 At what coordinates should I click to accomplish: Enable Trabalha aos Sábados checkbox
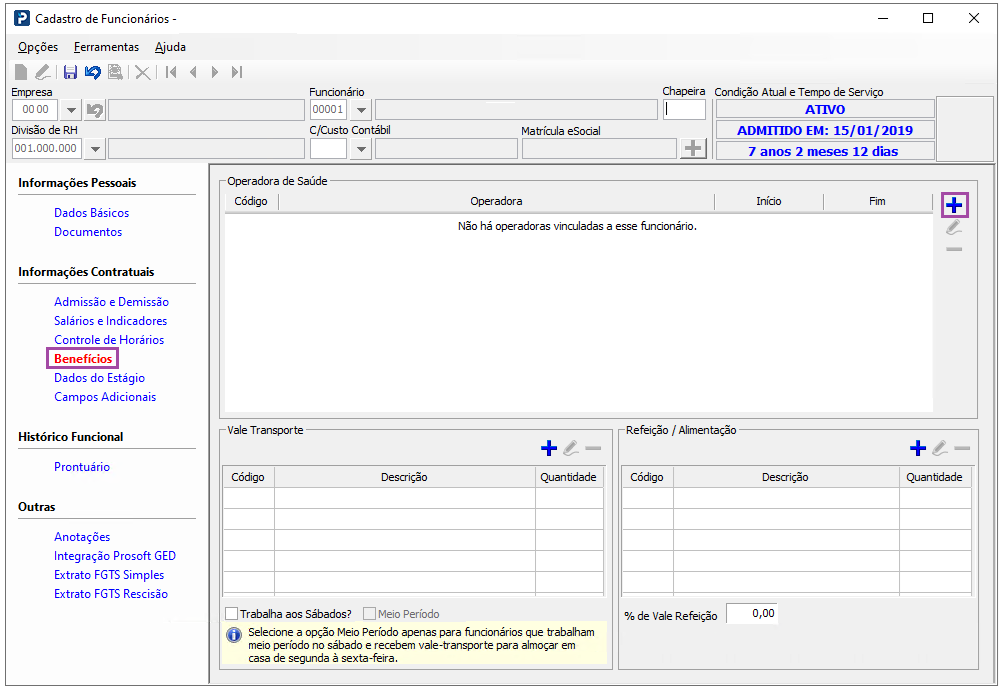pos(231,614)
